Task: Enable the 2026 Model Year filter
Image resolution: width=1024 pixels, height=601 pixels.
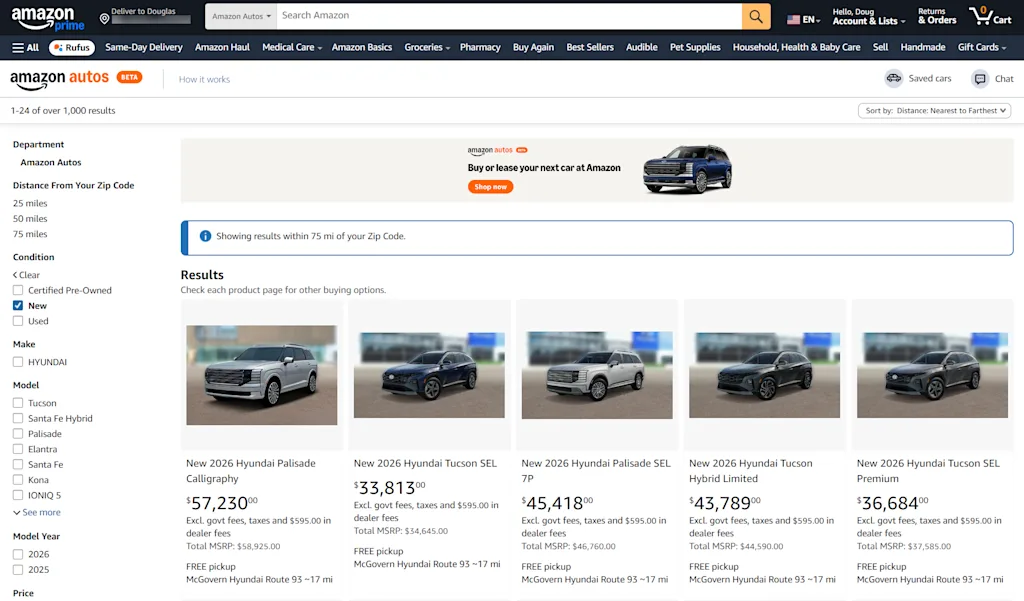Action: (x=16, y=553)
